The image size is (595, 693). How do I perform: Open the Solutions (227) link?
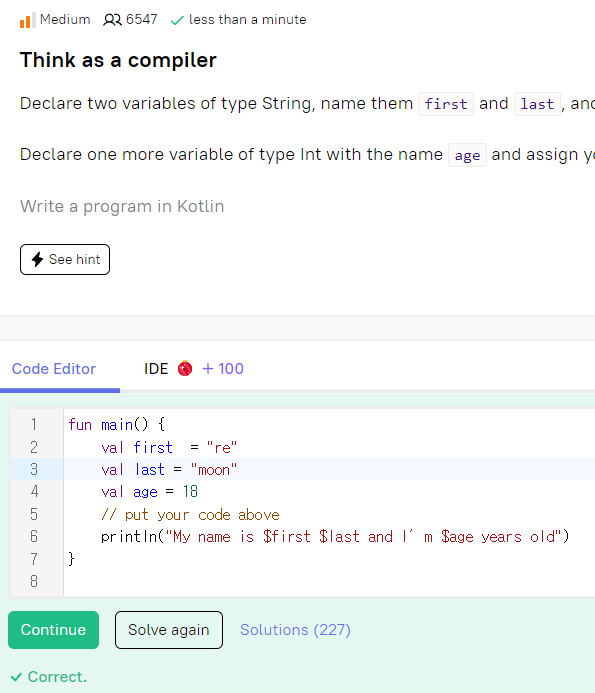pos(295,630)
